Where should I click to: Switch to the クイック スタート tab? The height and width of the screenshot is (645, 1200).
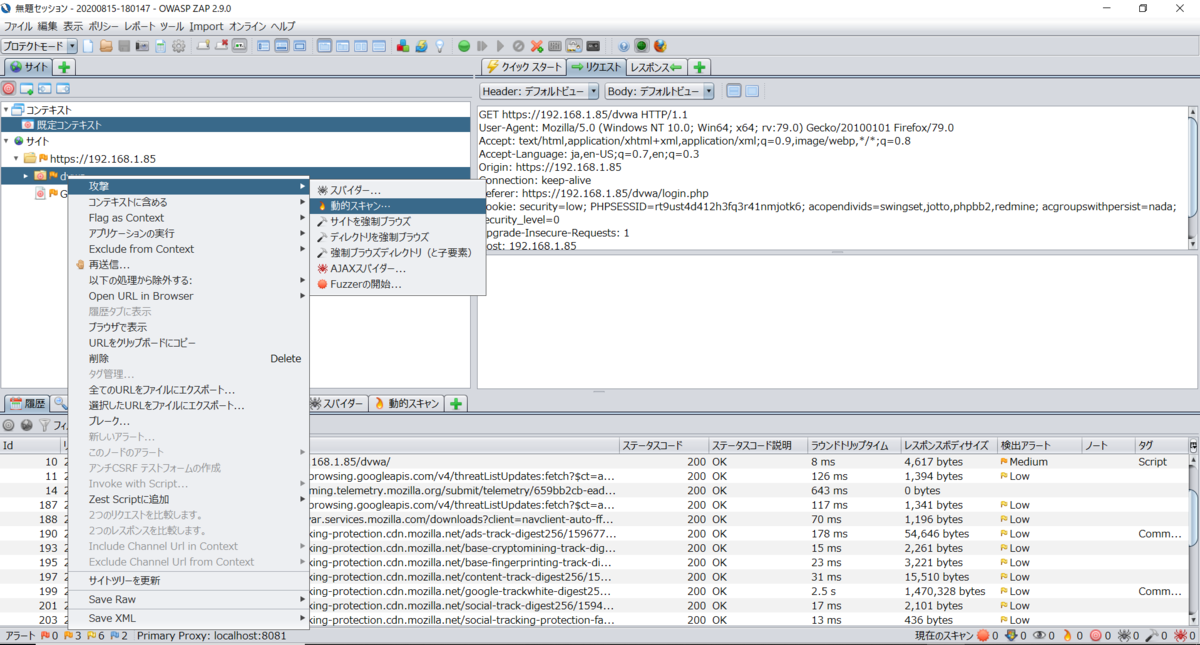524,67
